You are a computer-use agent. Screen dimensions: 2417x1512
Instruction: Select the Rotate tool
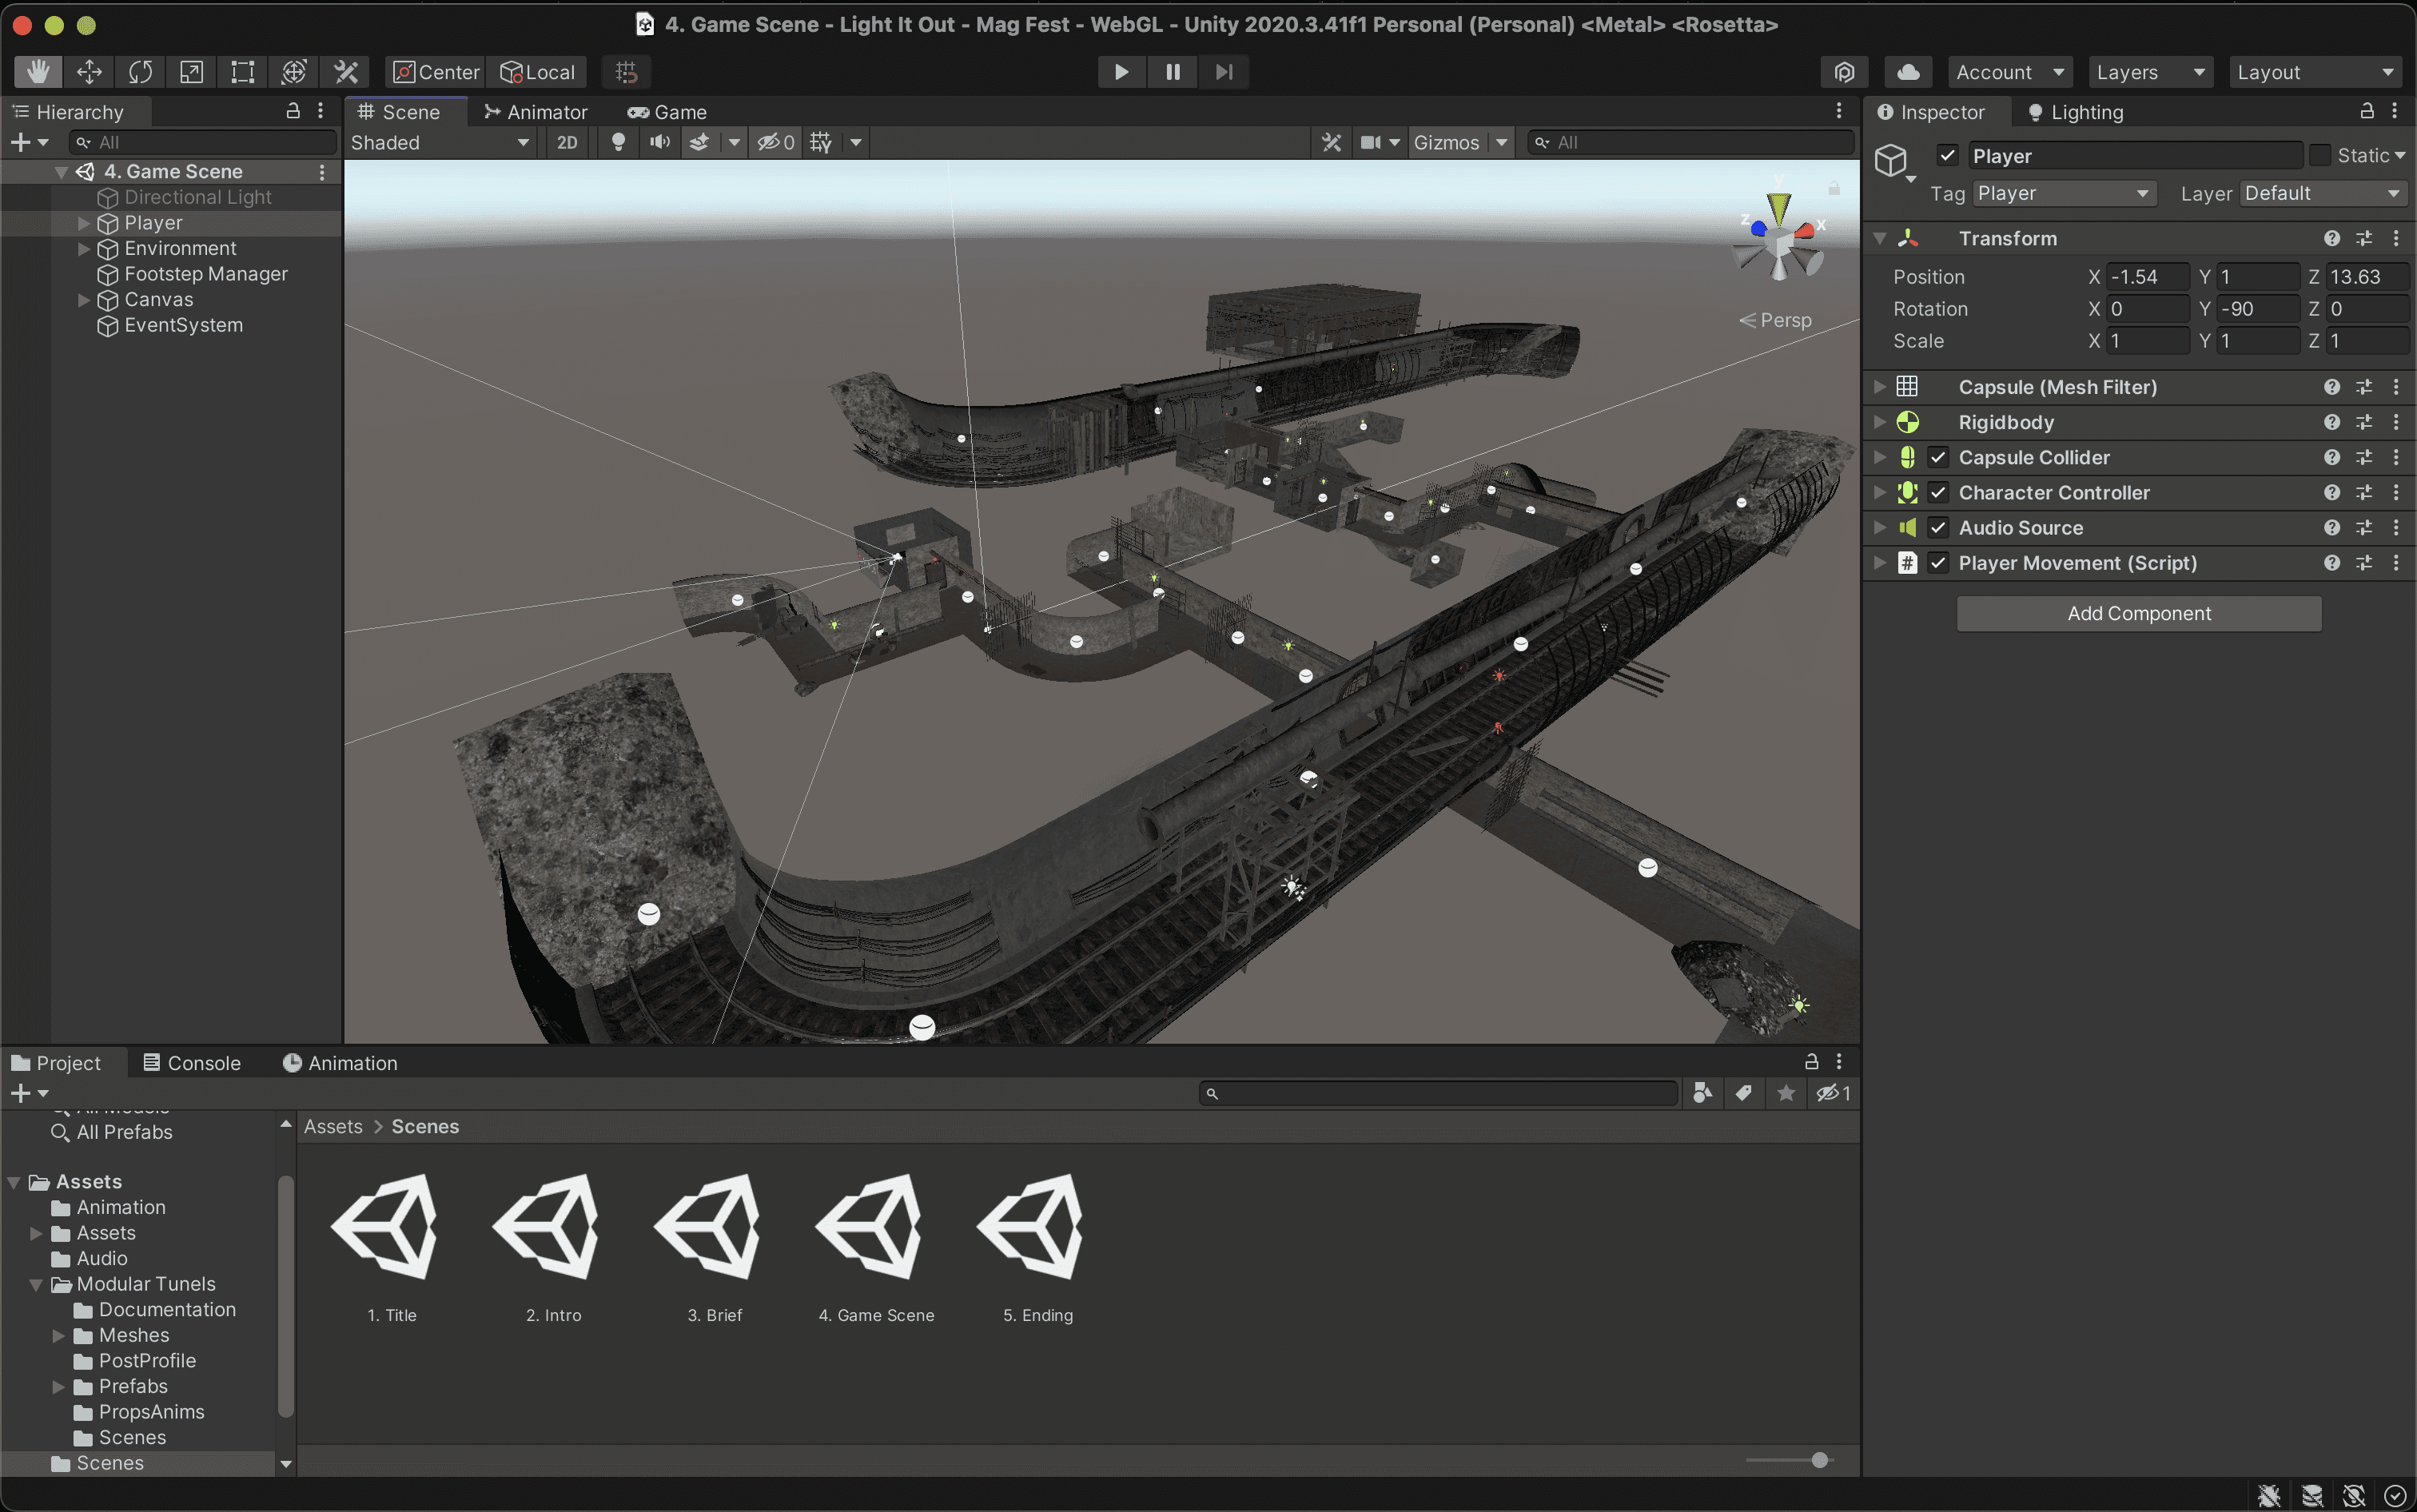click(140, 72)
